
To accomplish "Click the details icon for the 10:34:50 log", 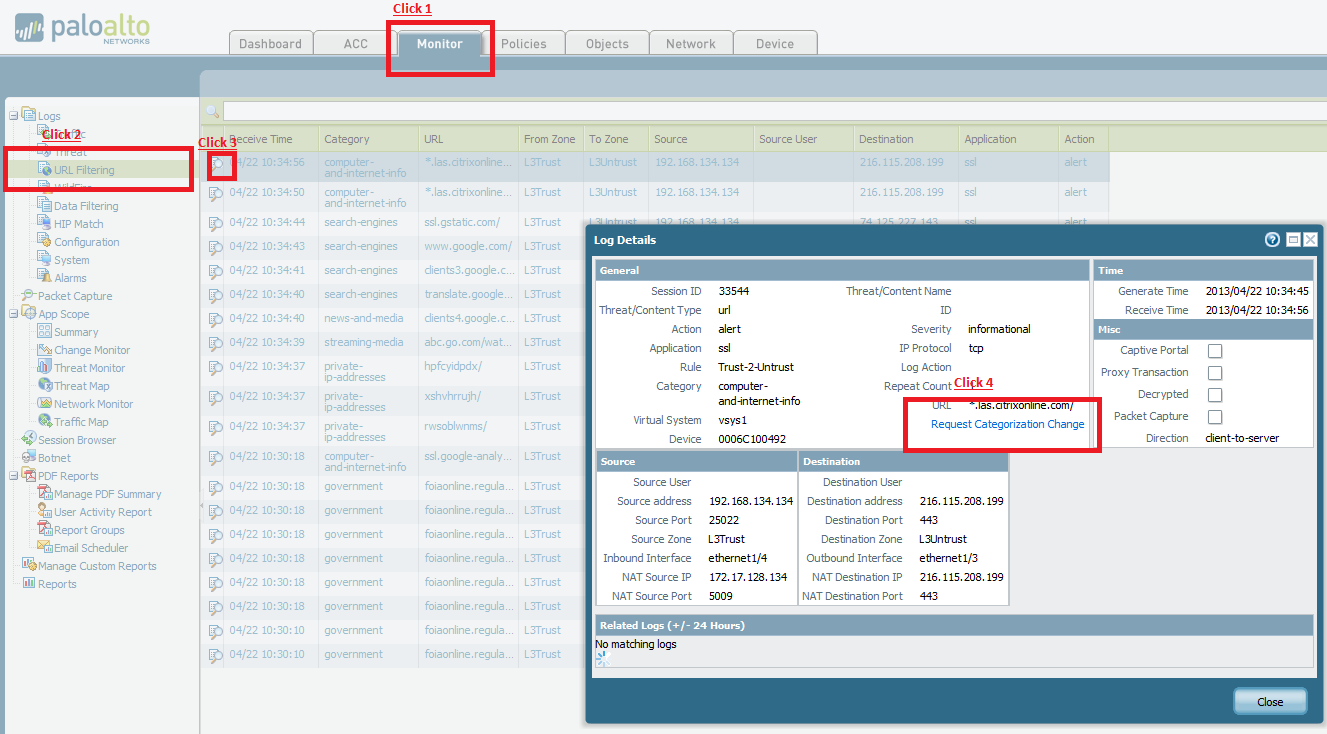I will tap(216, 193).
